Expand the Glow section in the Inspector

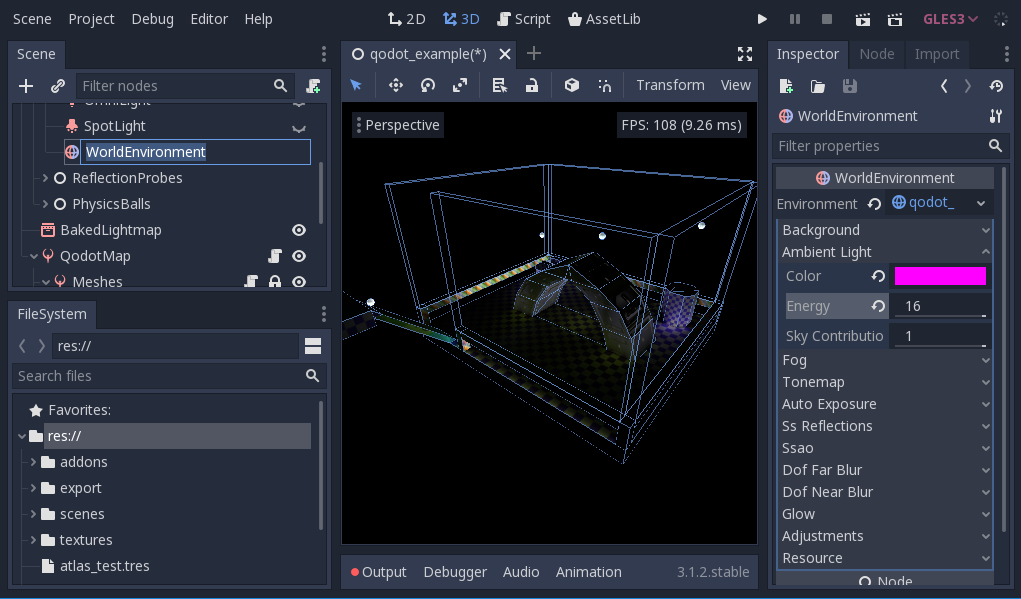tap(885, 513)
